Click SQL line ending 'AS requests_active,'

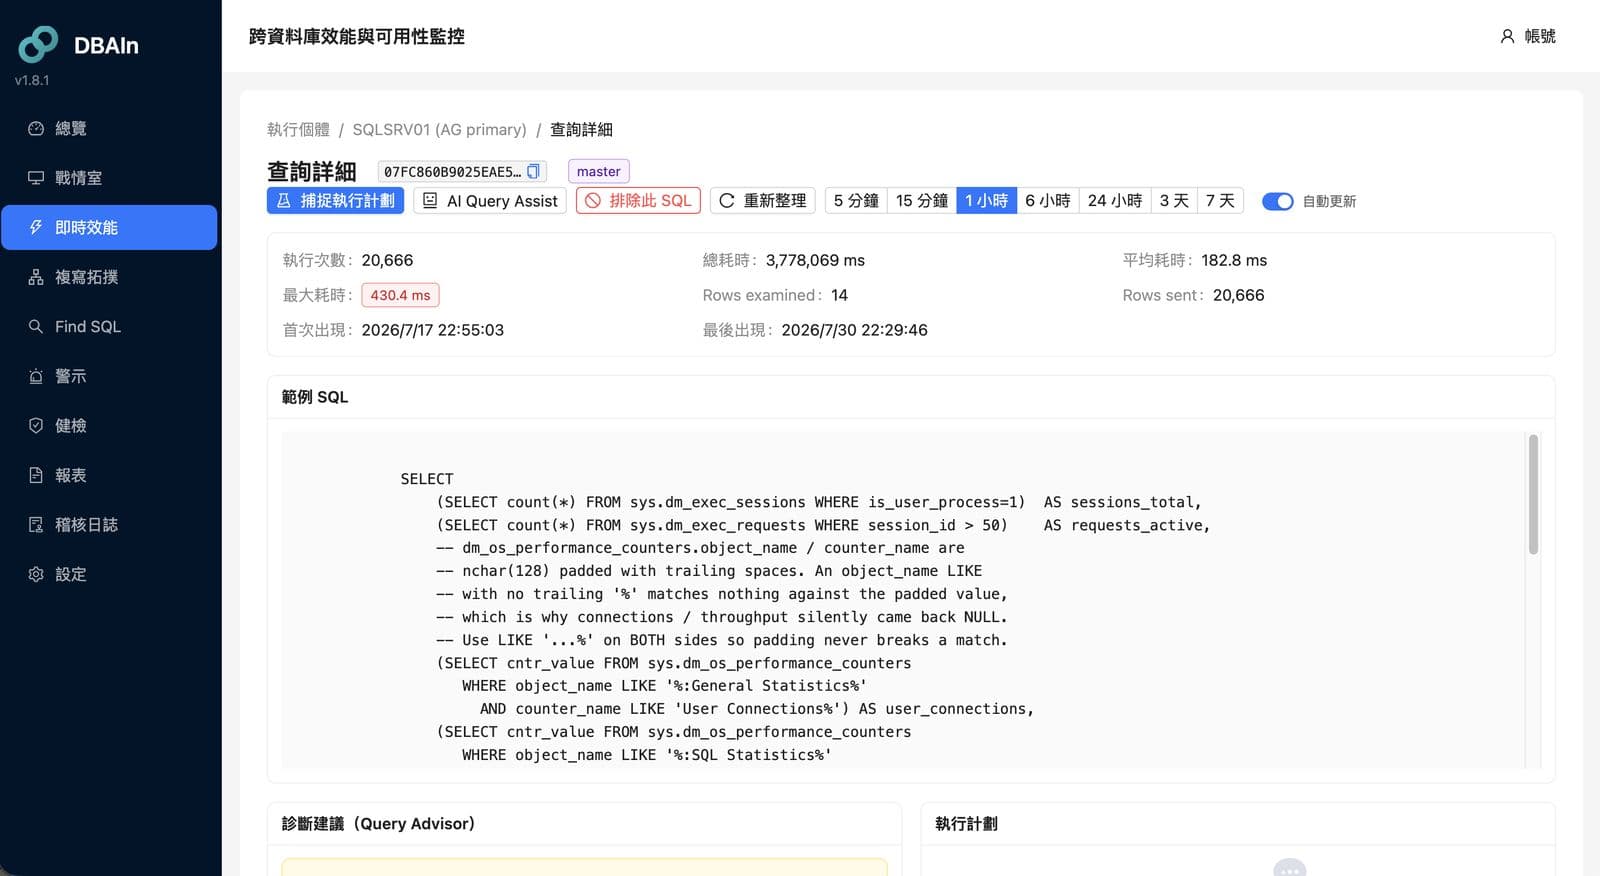click(823, 525)
